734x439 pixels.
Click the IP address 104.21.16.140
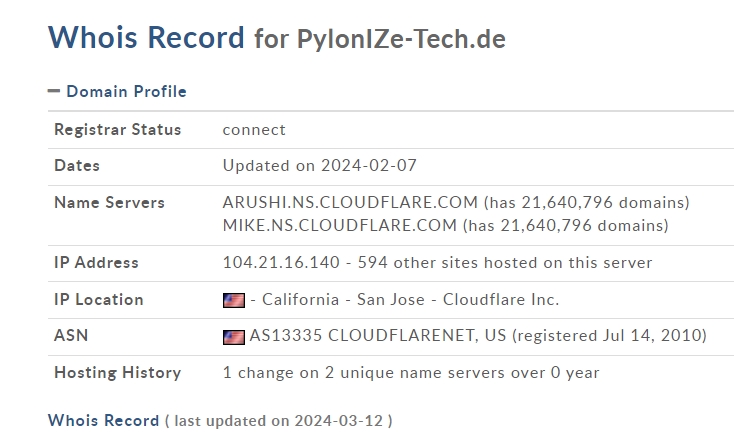pyautogui.click(x=281, y=262)
